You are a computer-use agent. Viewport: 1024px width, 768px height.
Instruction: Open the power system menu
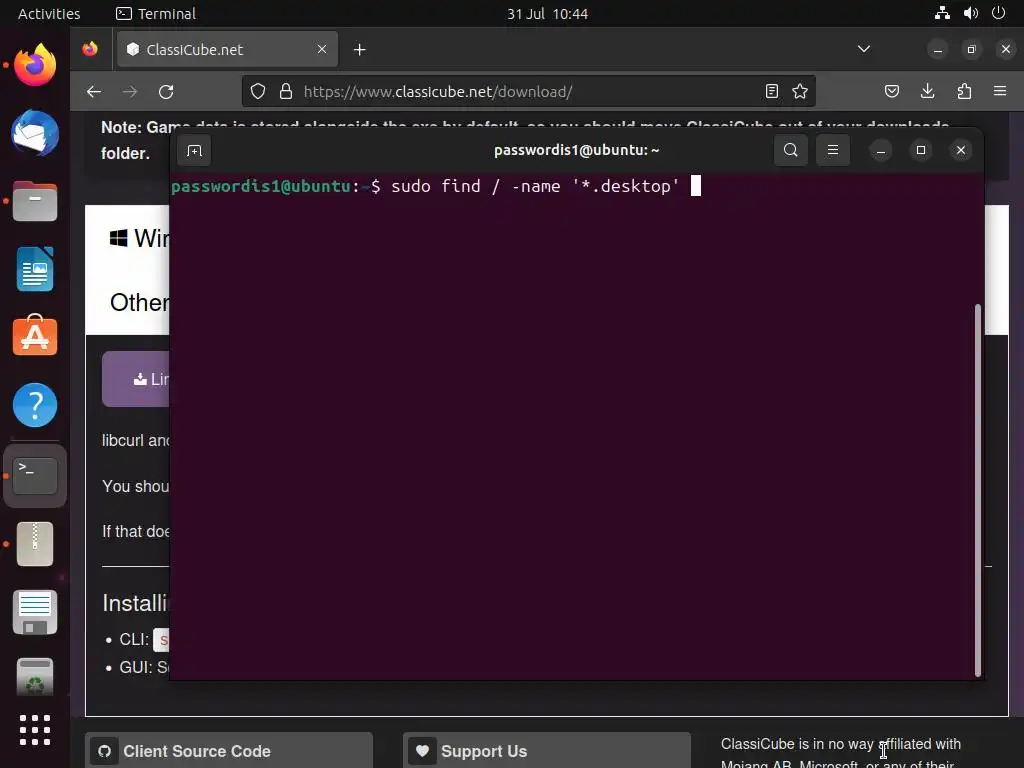coord(999,13)
